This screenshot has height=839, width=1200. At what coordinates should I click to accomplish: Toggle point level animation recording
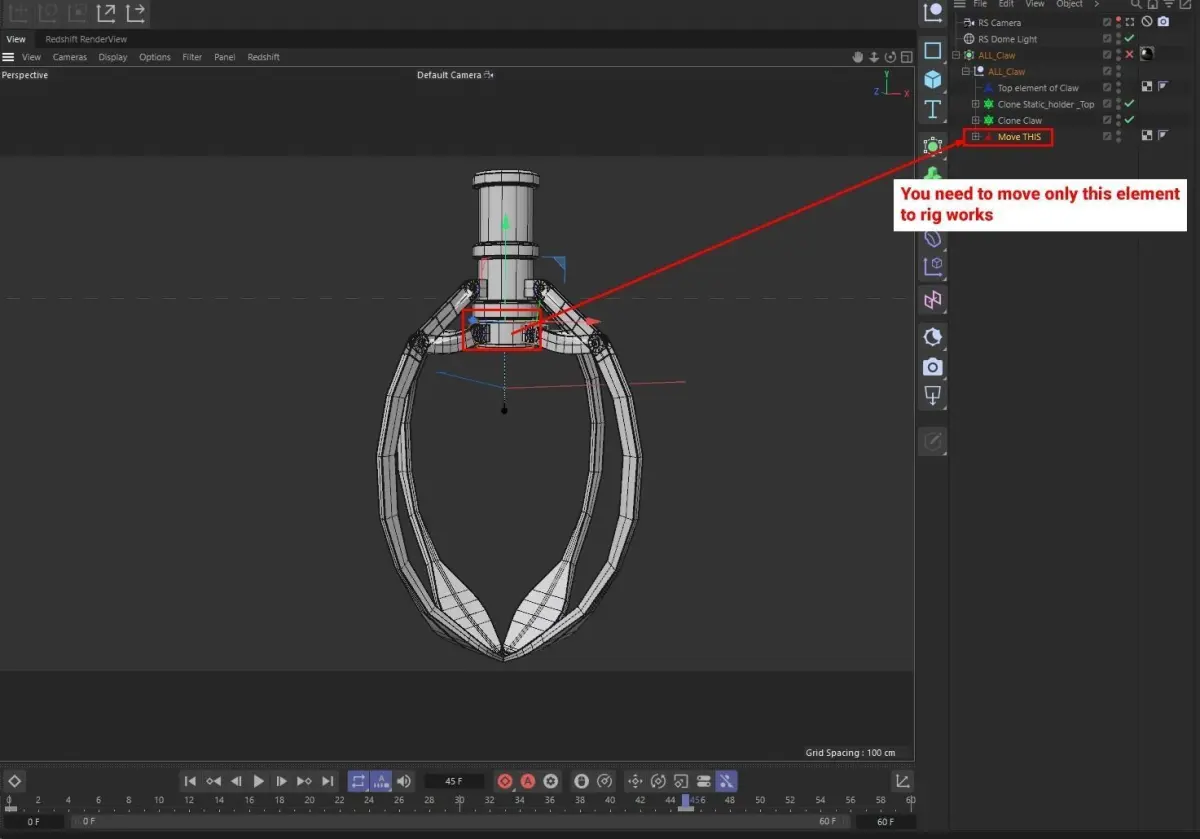click(x=727, y=781)
